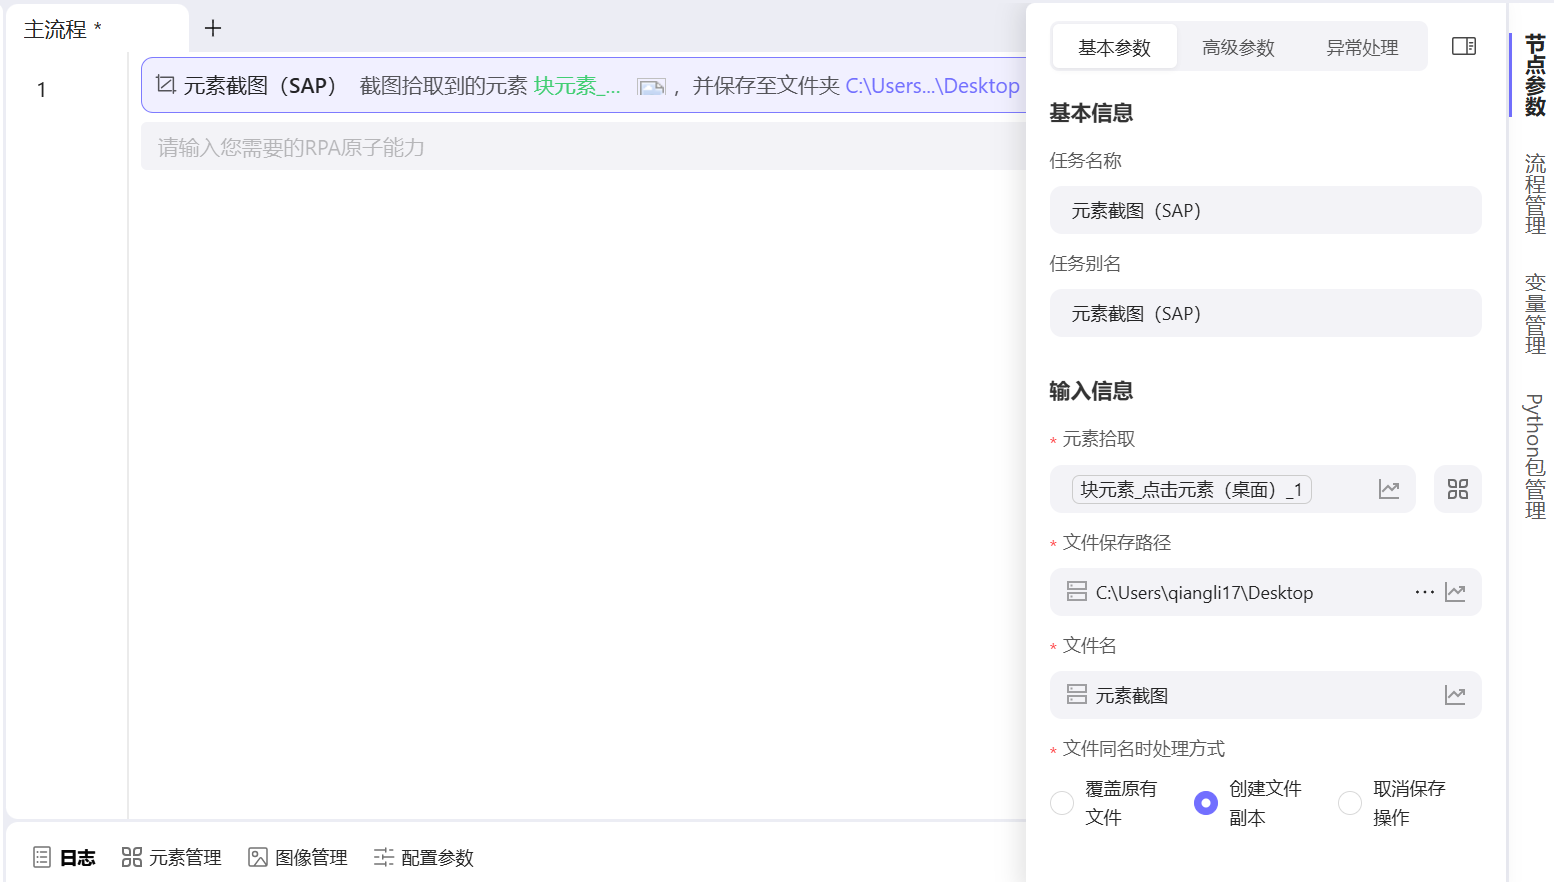
Task: Click the panel layout icon right of 异常处理
Action: coord(1463,46)
